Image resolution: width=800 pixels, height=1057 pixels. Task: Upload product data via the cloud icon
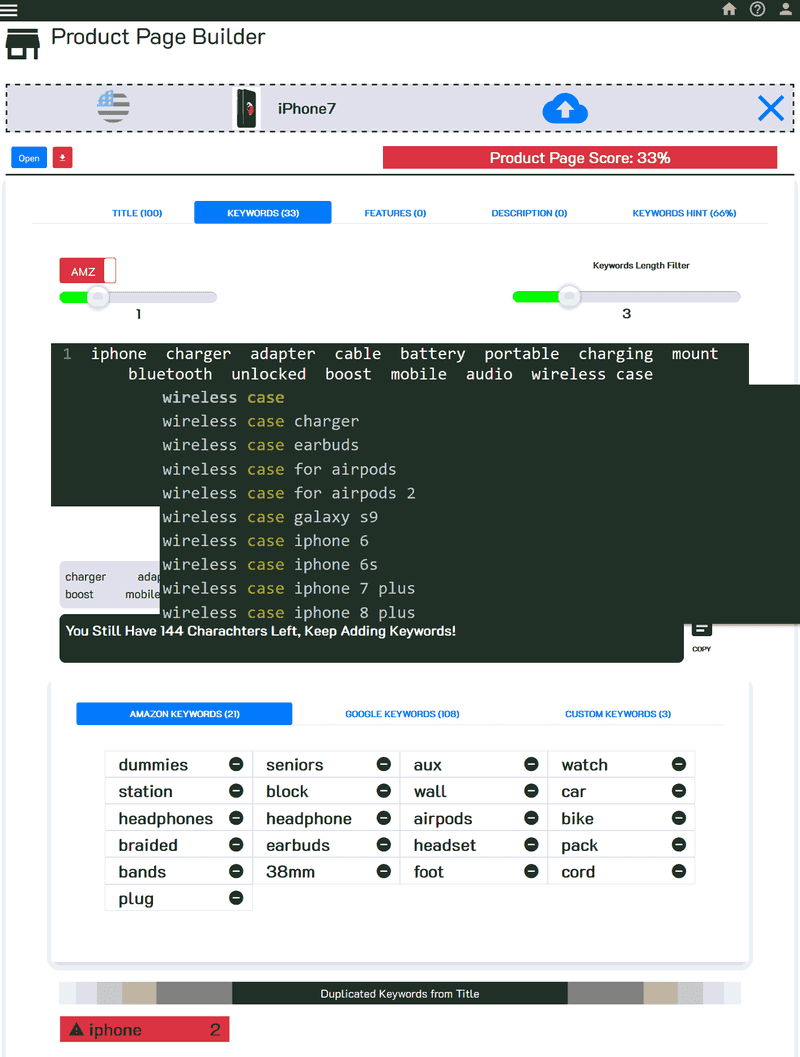click(565, 108)
